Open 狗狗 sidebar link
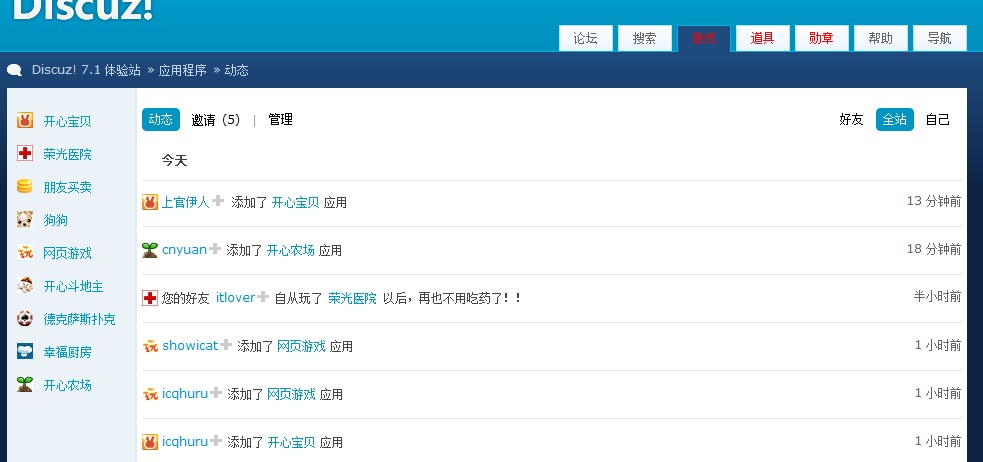 coord(55,220)
